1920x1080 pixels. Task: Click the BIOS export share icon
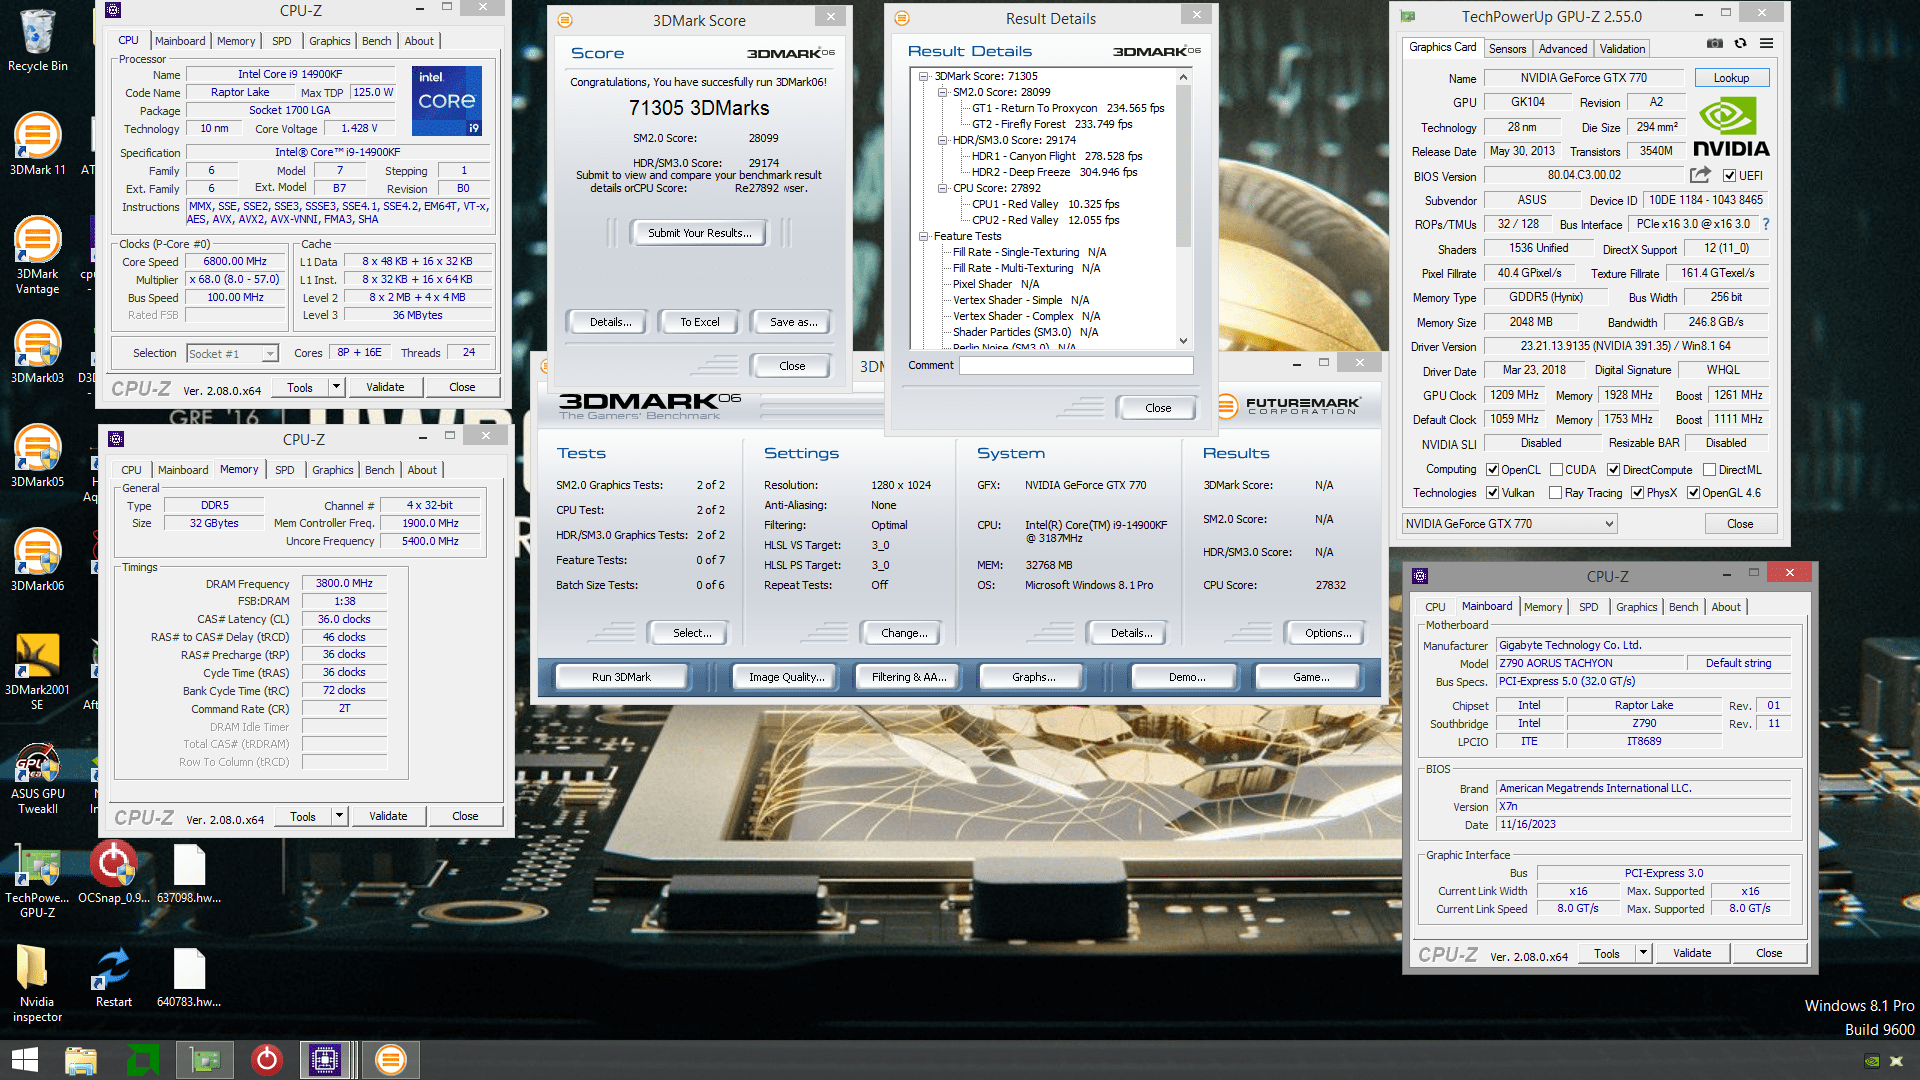coord(1699,175)
